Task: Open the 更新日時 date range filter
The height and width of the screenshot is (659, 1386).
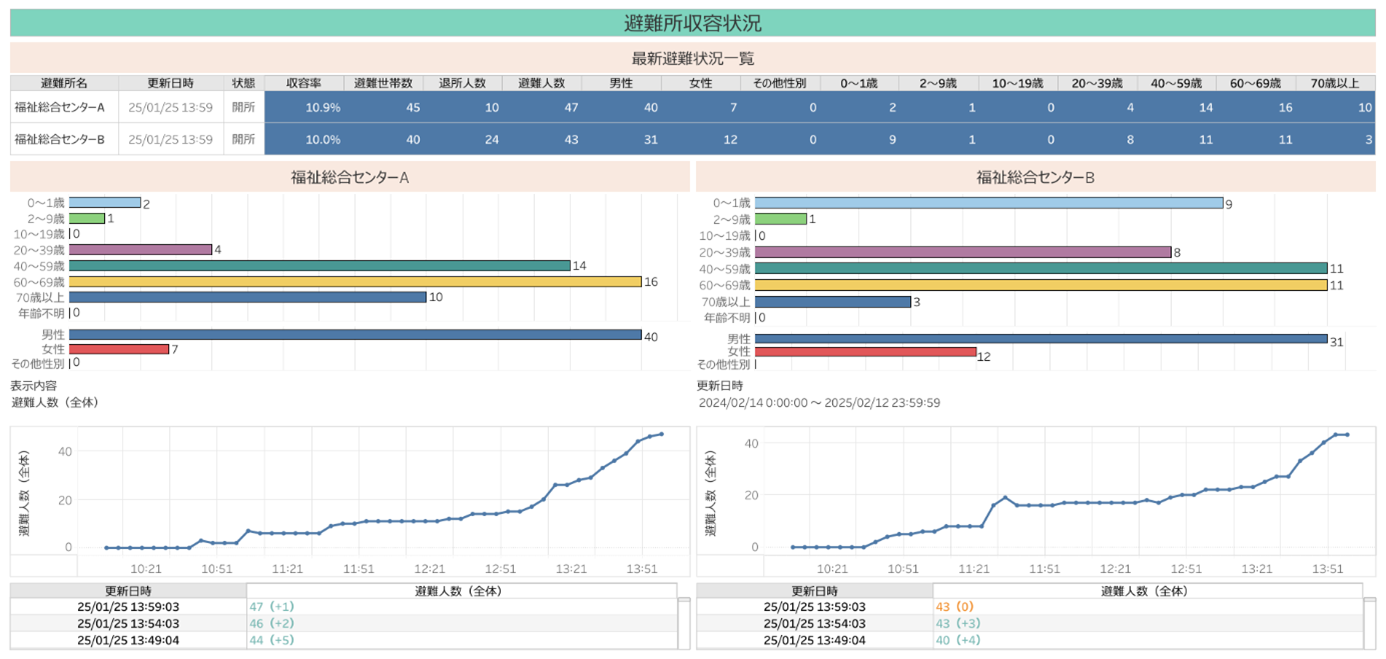Action: (x=818, y=402)
